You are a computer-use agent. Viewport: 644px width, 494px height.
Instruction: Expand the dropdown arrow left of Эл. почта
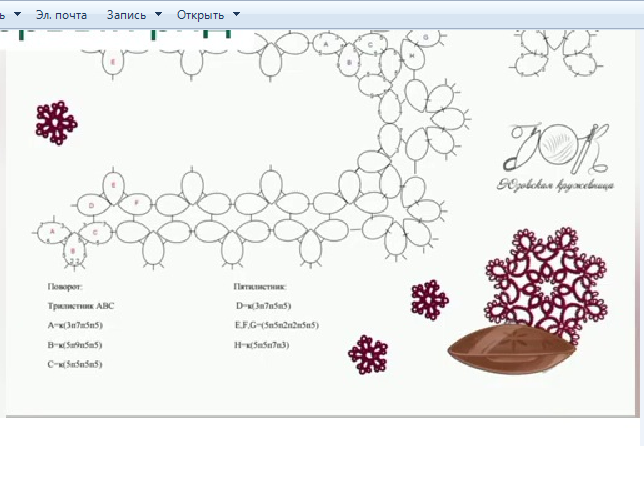[x=17, y=14]
